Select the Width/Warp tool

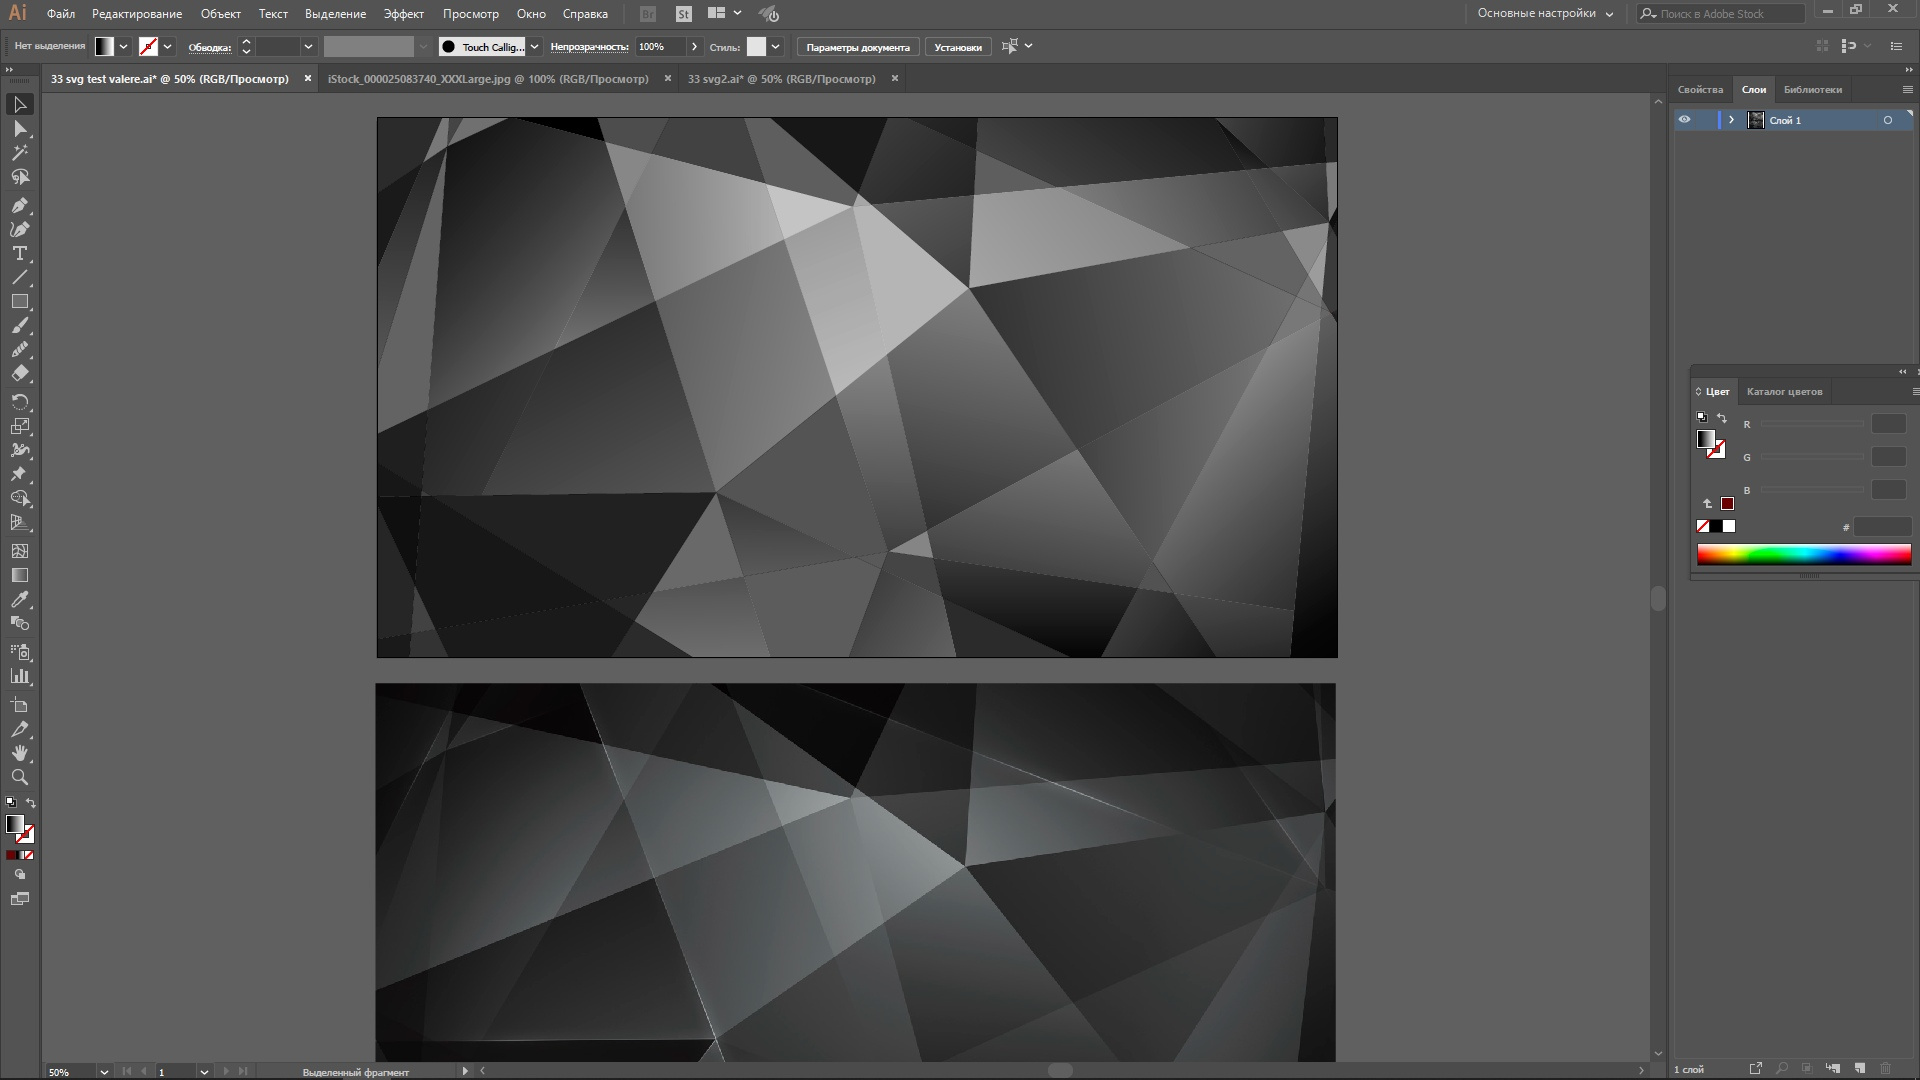point(20,449)
